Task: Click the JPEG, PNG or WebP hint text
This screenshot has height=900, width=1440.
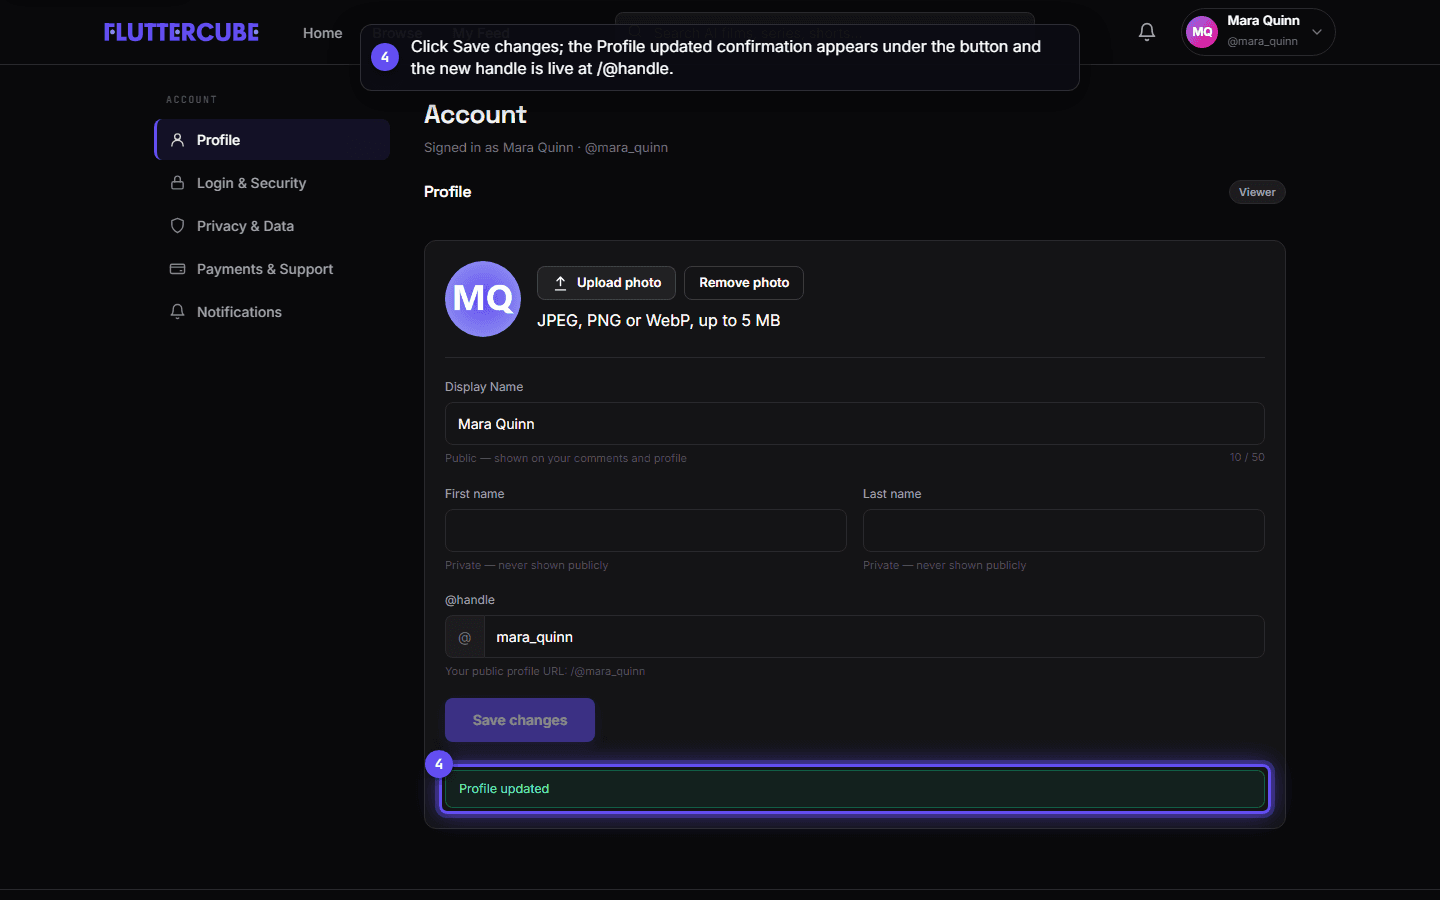Action: (x=658, y=320)
